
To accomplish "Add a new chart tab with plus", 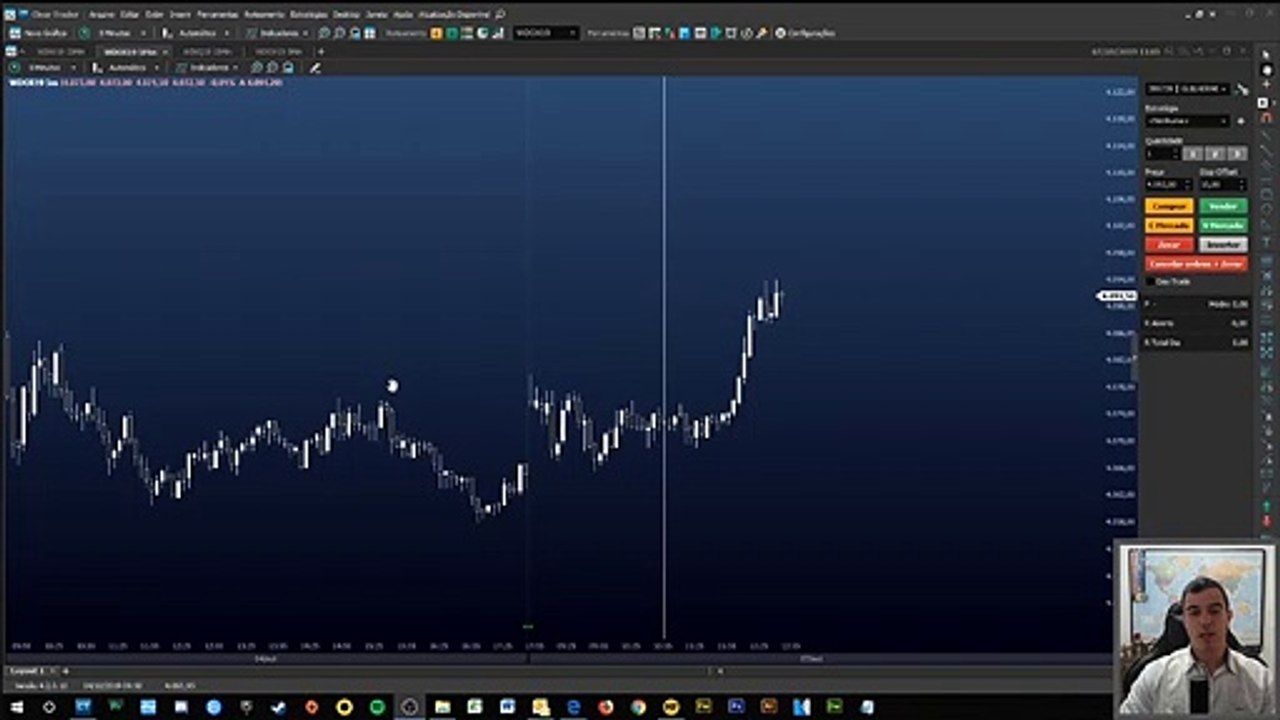I will pos(321,51).
